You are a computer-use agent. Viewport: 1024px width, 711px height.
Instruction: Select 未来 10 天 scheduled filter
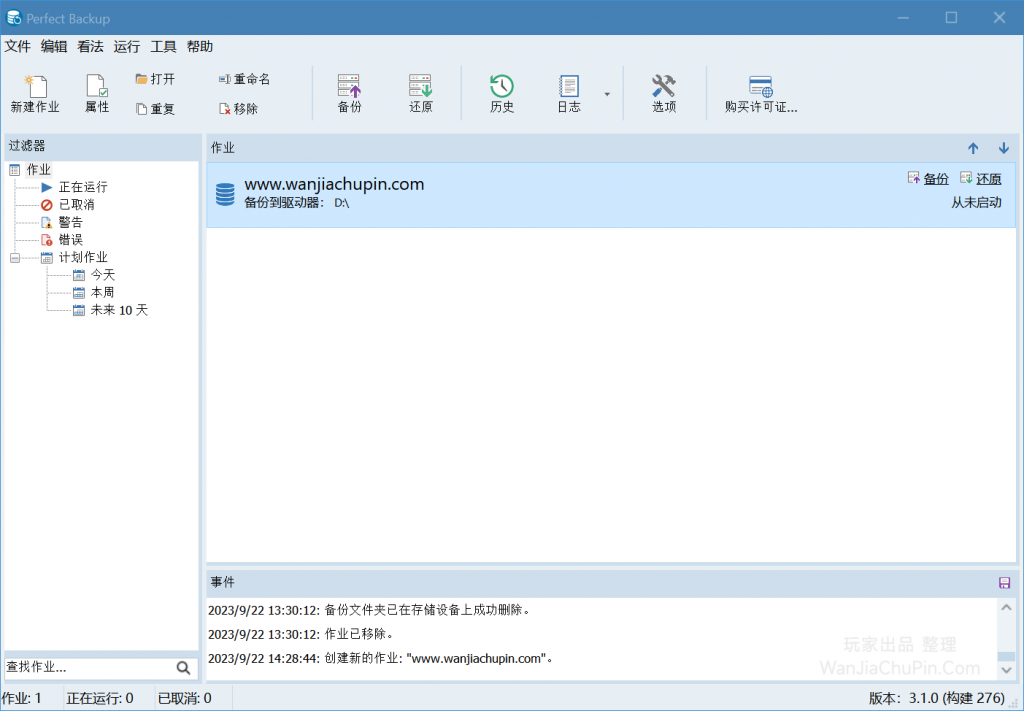119,311
